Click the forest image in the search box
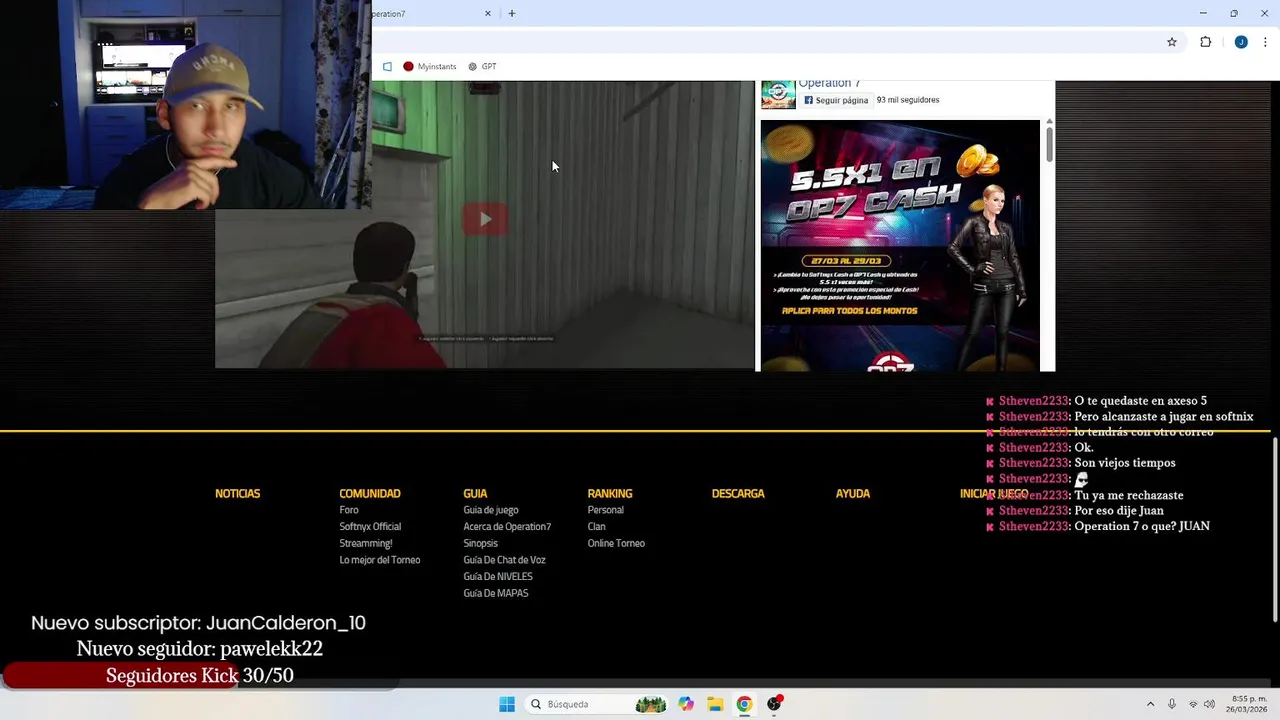This screenshot has width=1280, height=720. tap(651, 704)
